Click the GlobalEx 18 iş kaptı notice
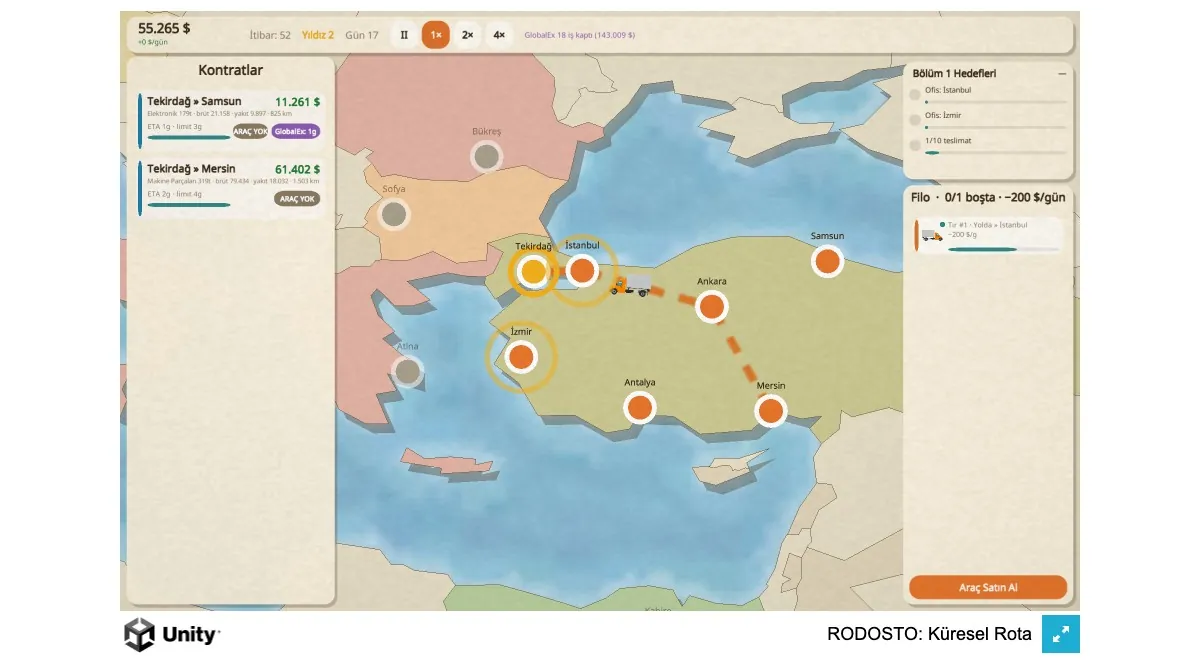Screen dimensions: 1200x664 click(580, 35)
